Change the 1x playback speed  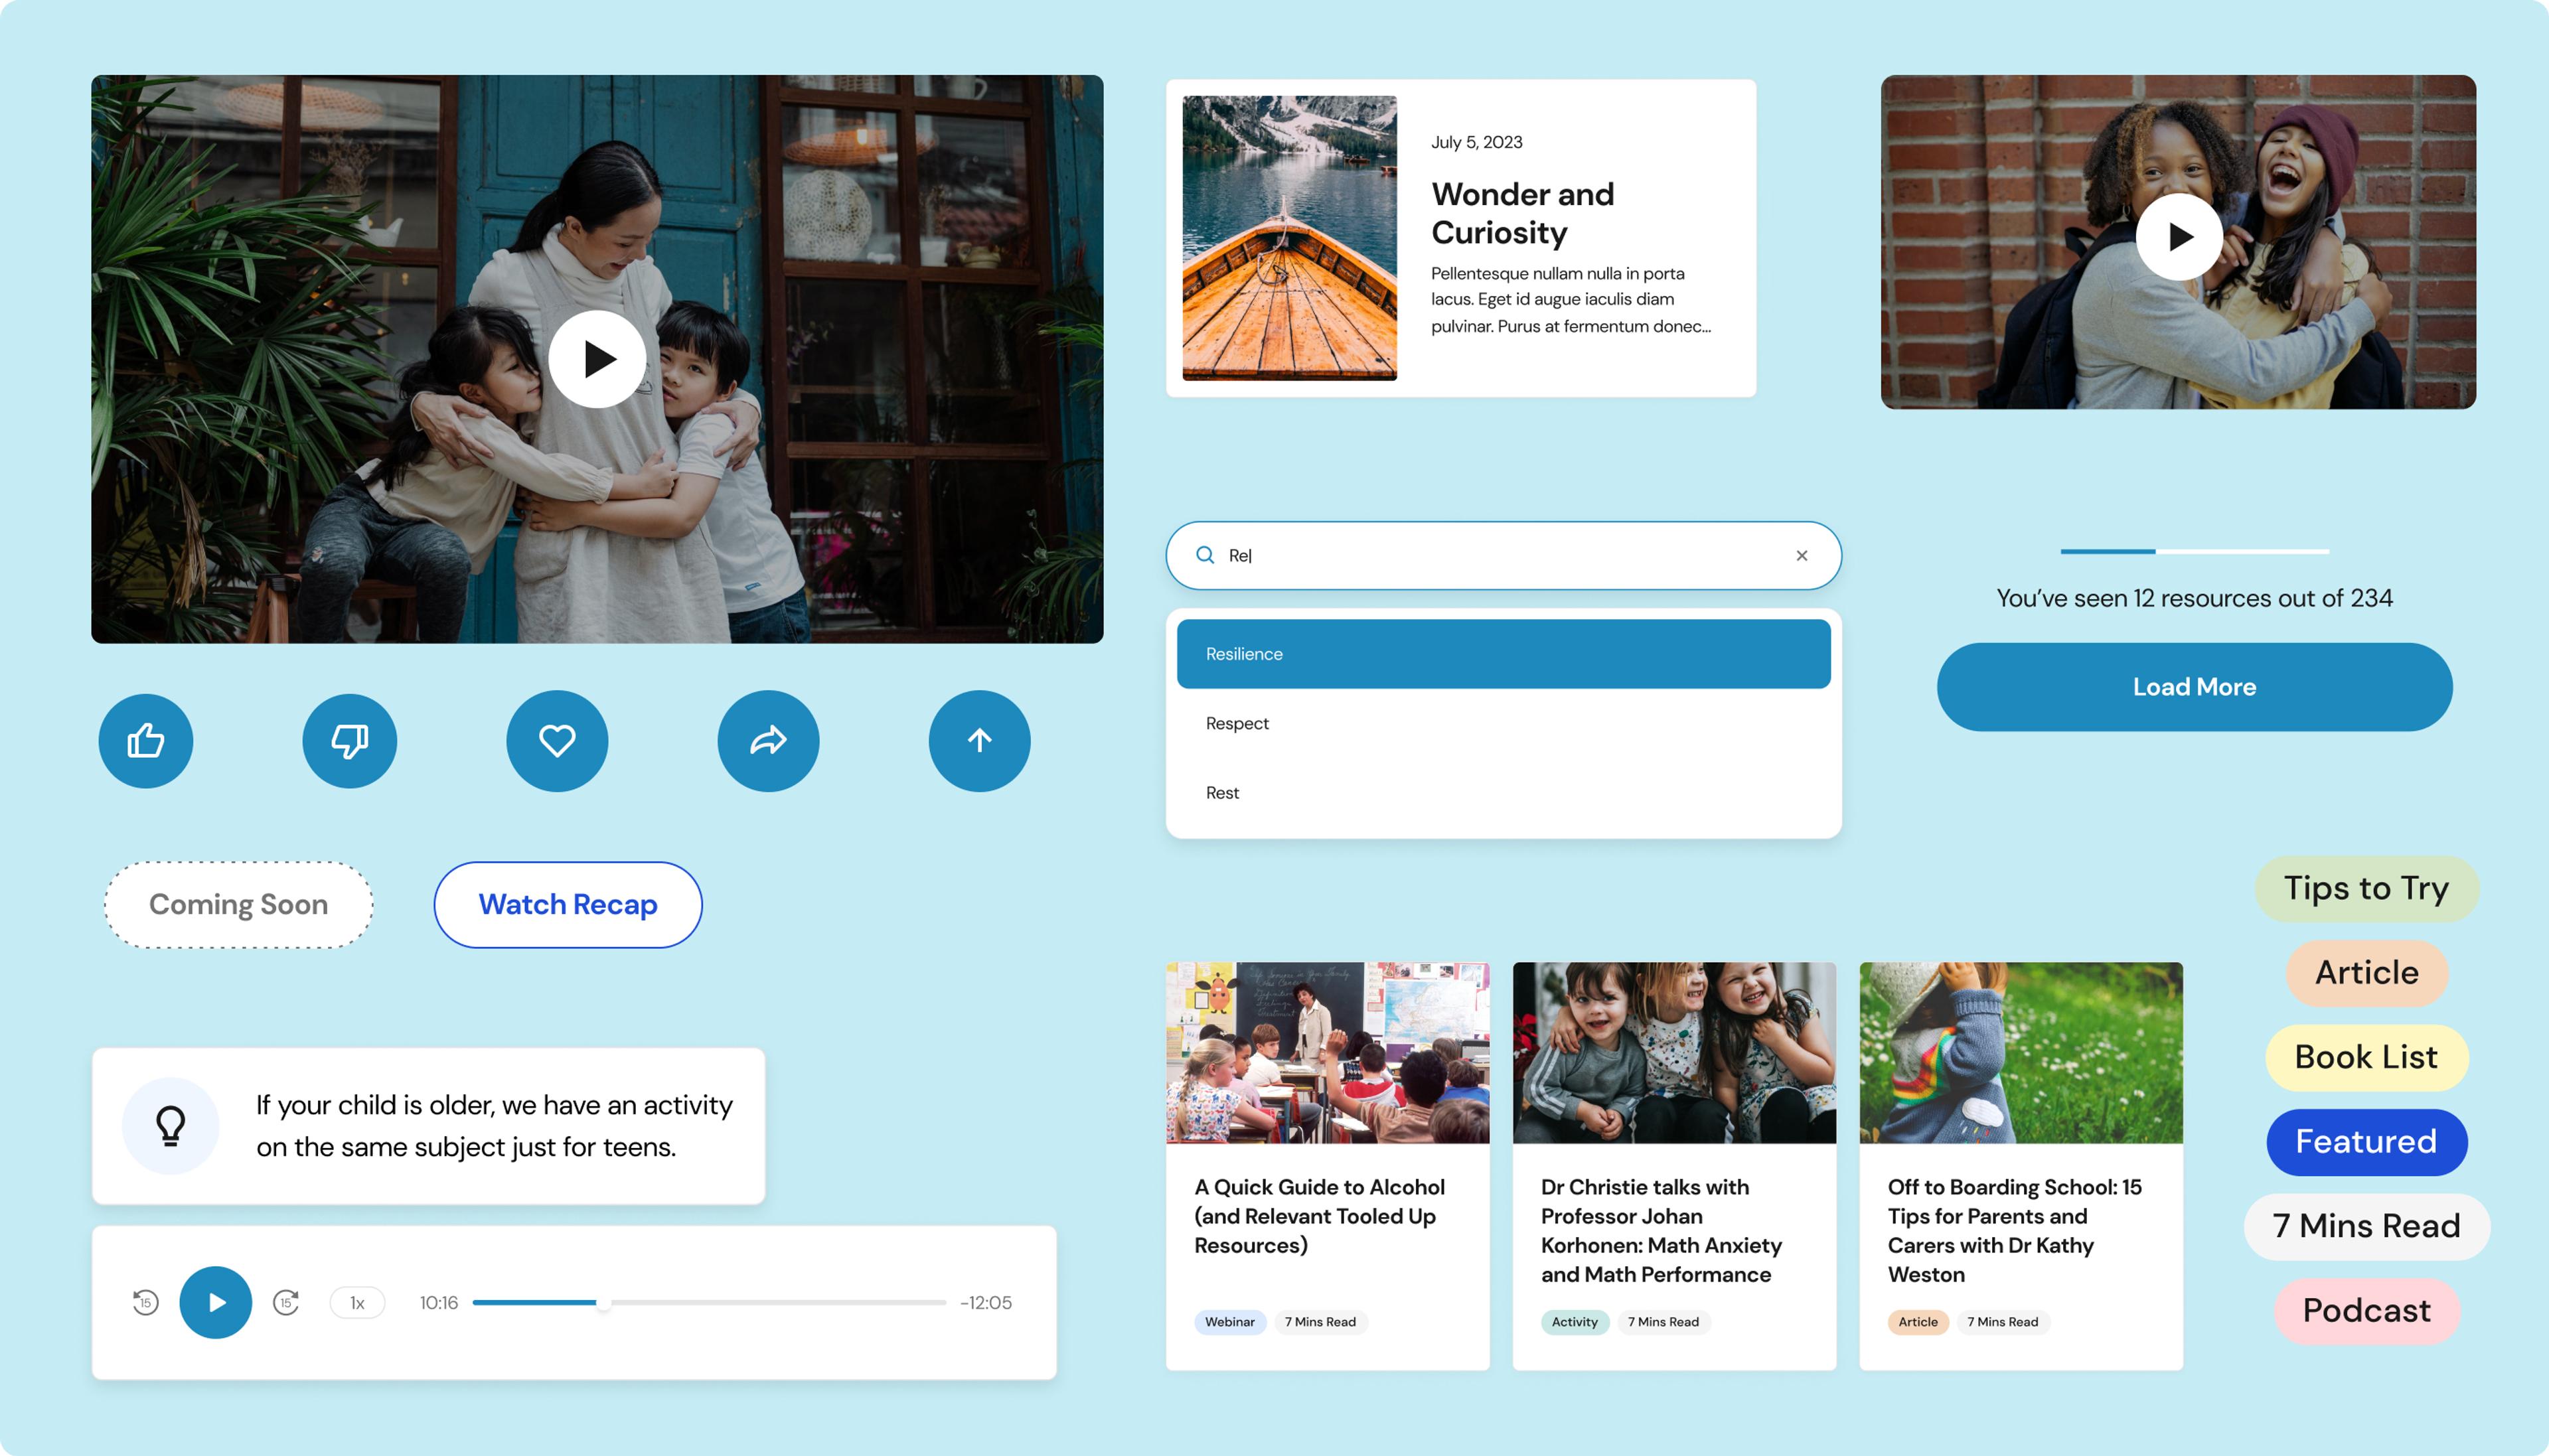coord(357,1303)
